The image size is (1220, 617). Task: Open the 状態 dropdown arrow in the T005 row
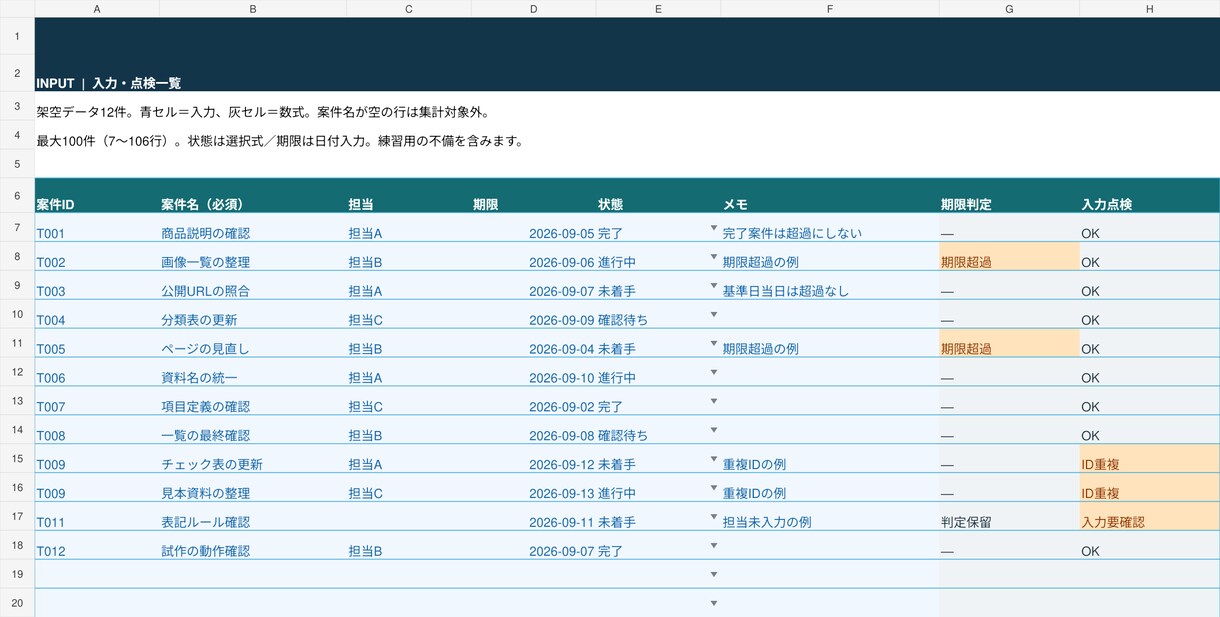tap(714, 344)
